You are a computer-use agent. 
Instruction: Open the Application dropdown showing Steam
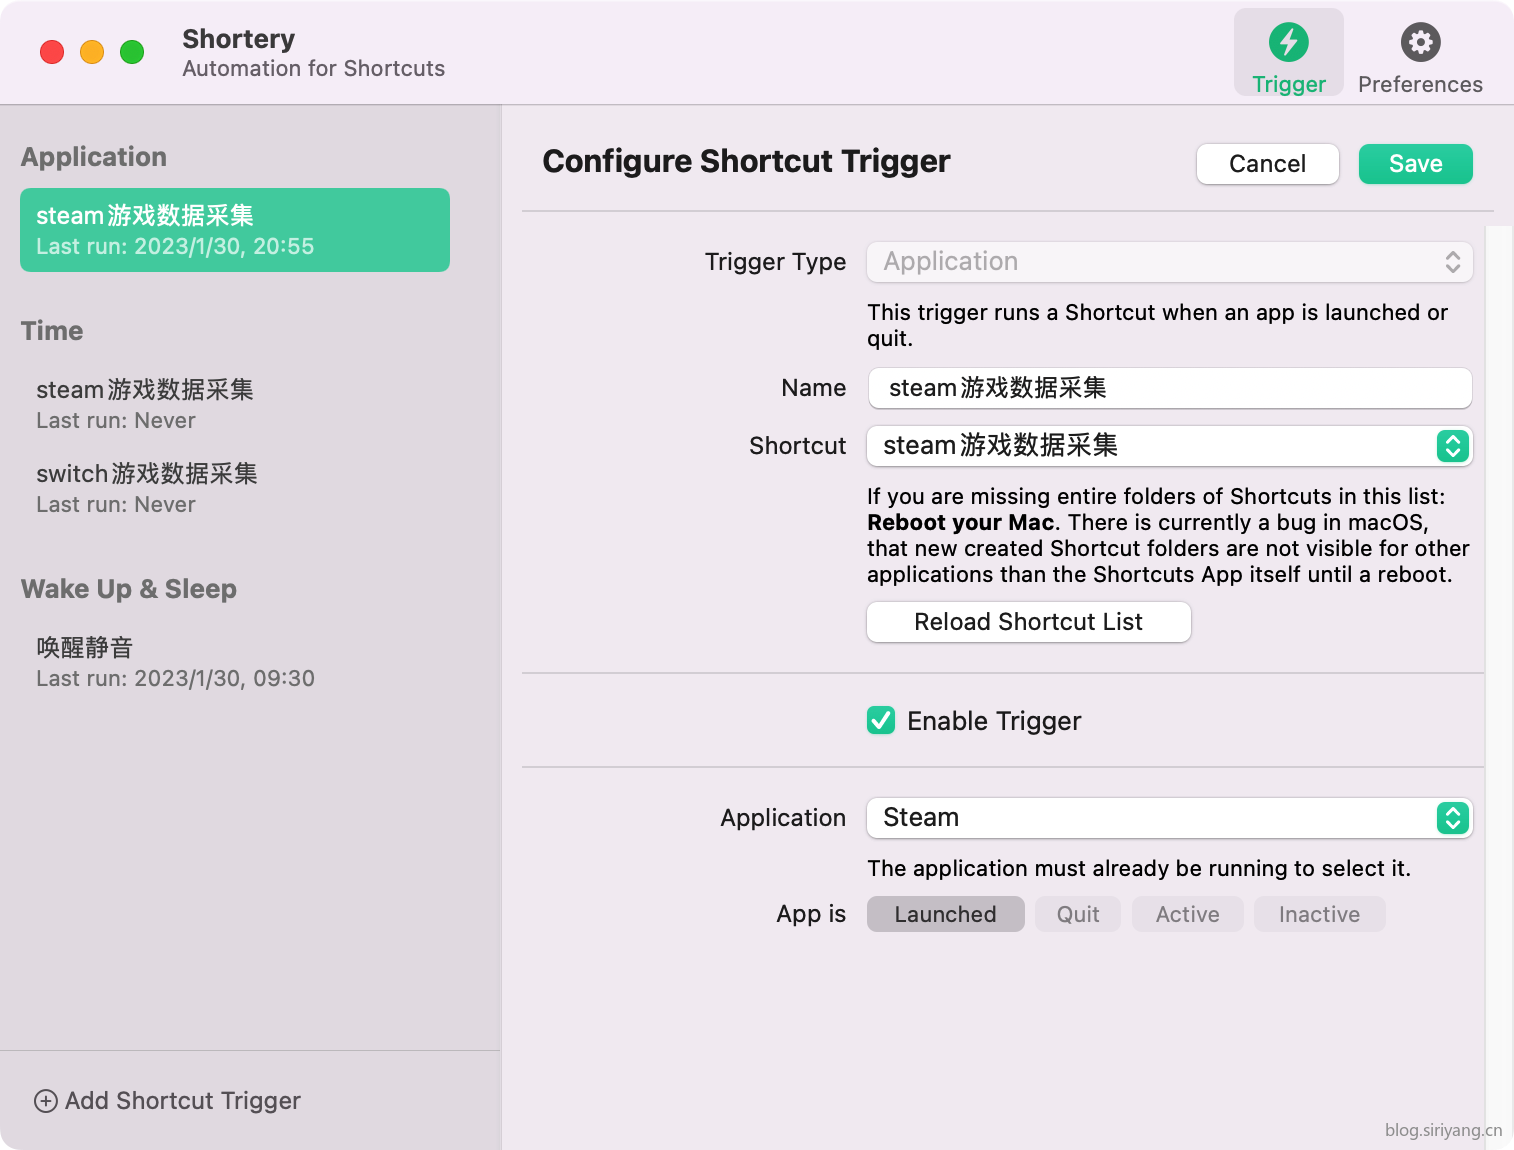pyautogui.click(x=1453, y=817)
